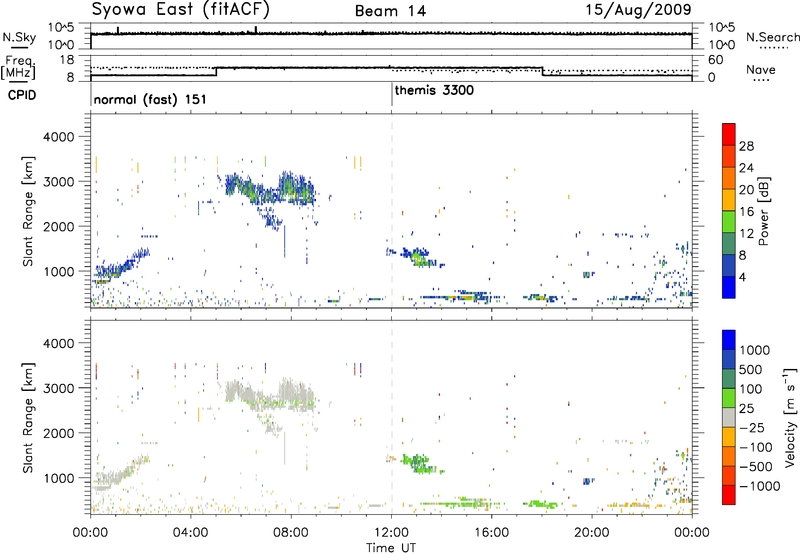Click the 'Nave' legend label

tap(761, 70)
